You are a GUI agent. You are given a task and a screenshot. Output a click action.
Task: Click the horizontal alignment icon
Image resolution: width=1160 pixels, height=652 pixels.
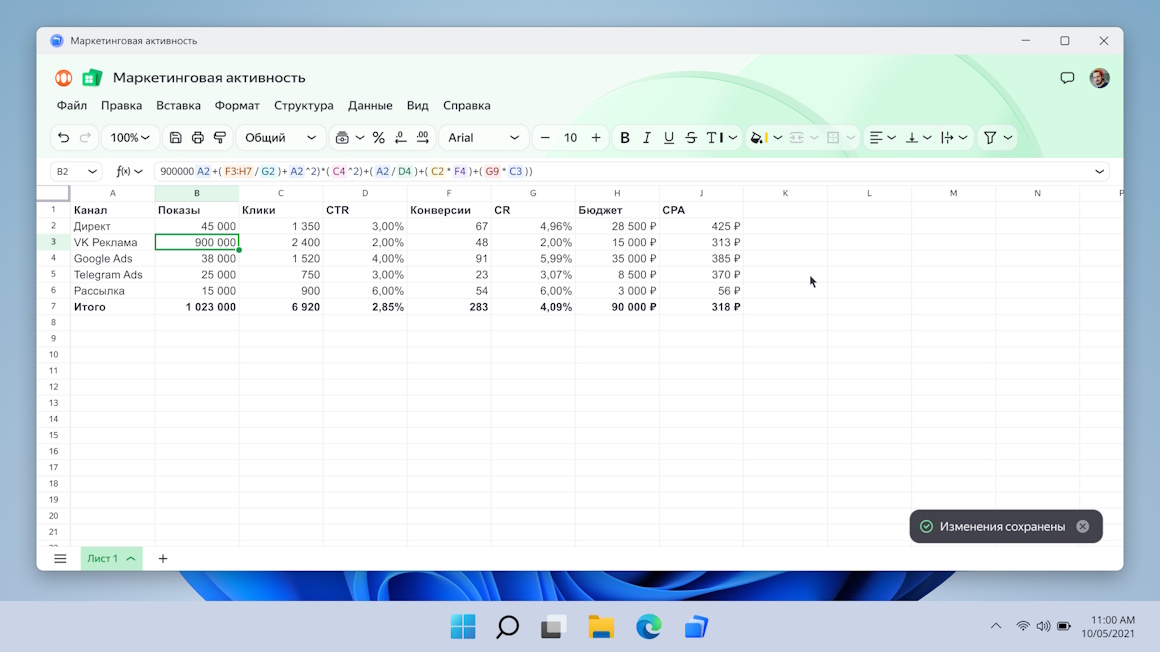[x=876, y=138]
